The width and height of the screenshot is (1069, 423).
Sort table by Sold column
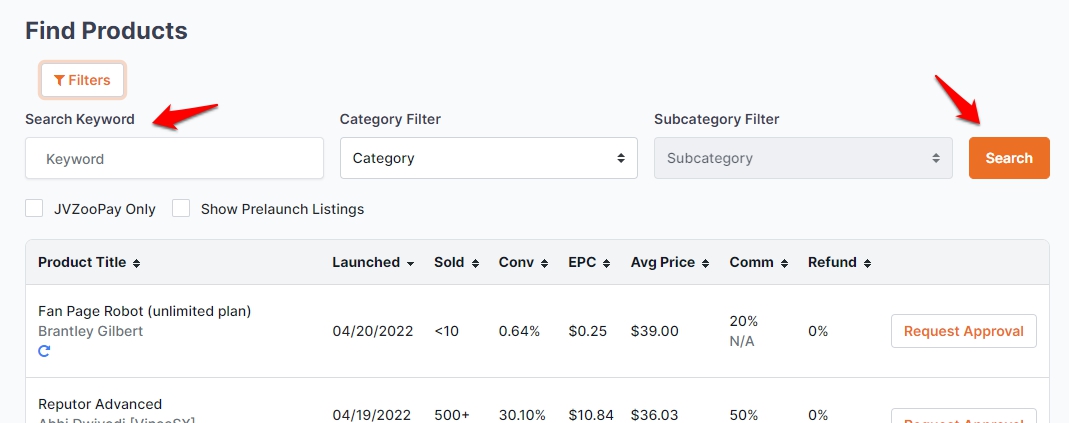point(457,263)
